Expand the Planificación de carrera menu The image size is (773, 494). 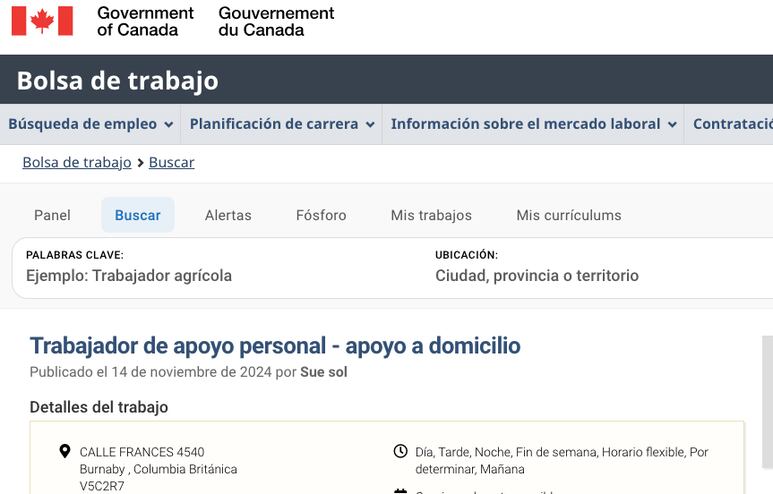282,124
